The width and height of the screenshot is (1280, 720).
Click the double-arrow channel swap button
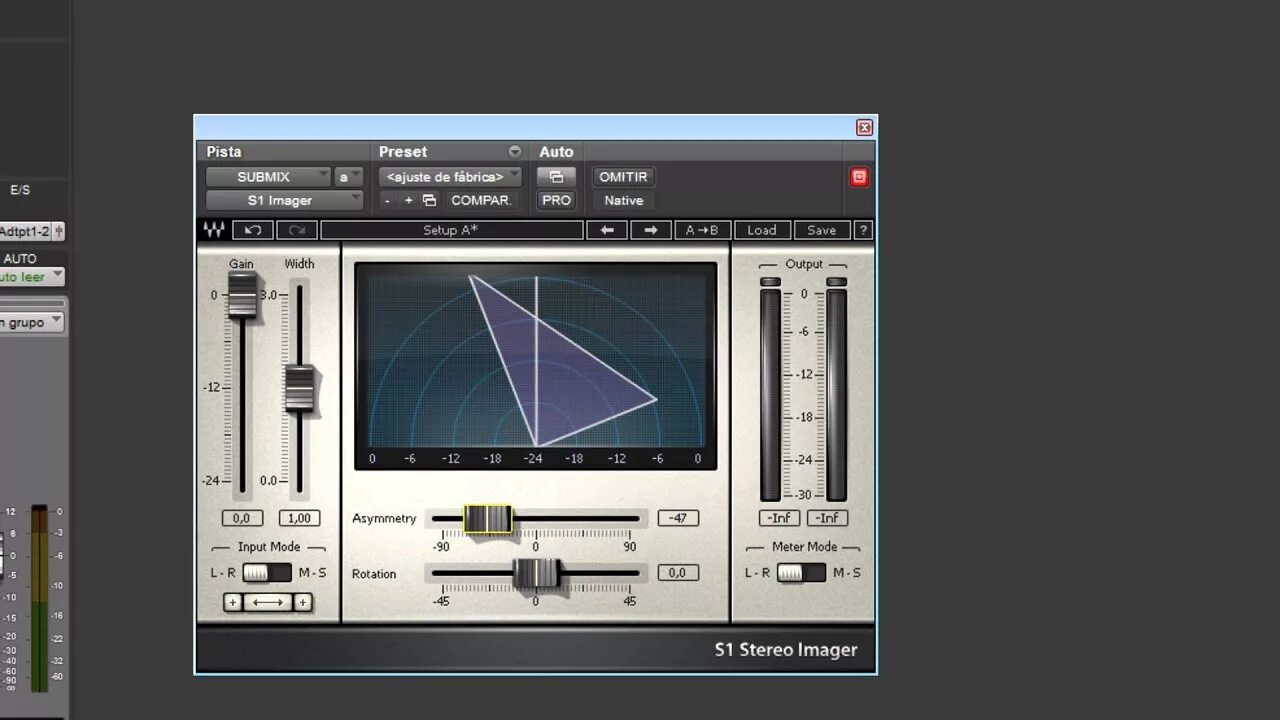(x=268, y=602)
